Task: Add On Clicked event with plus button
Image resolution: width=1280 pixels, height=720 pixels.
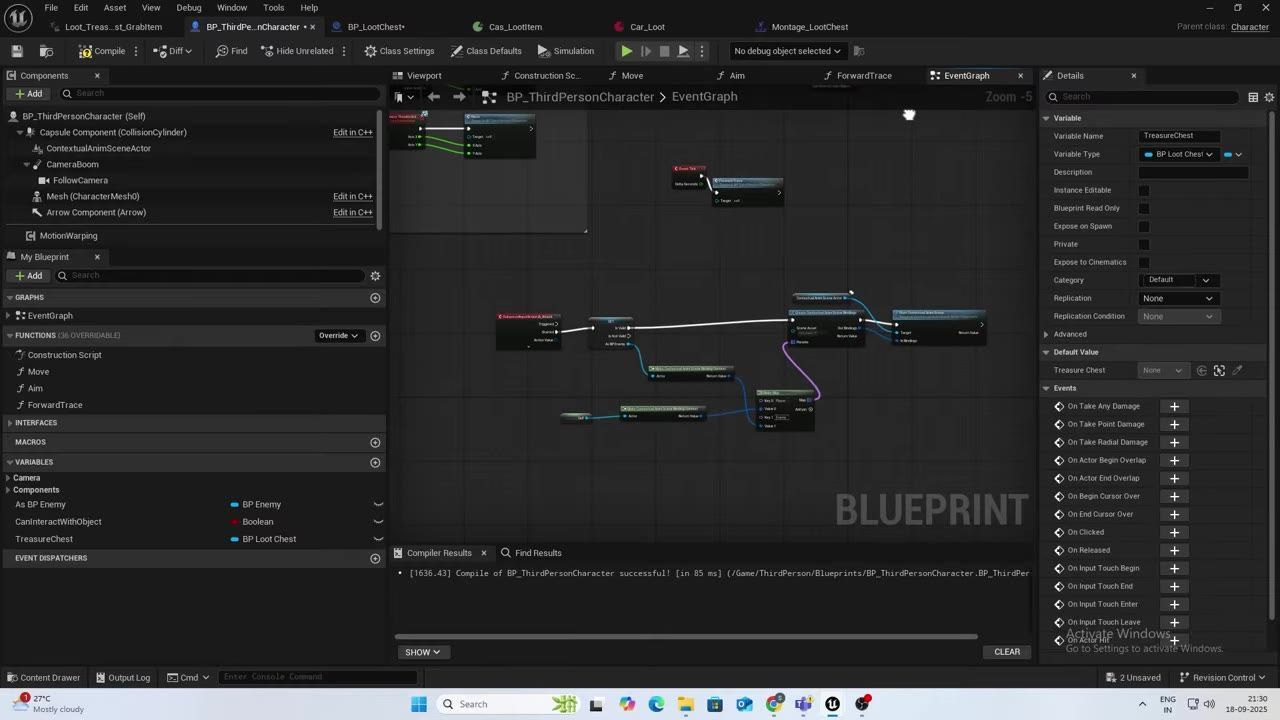Action: (x=1174, y=532)
